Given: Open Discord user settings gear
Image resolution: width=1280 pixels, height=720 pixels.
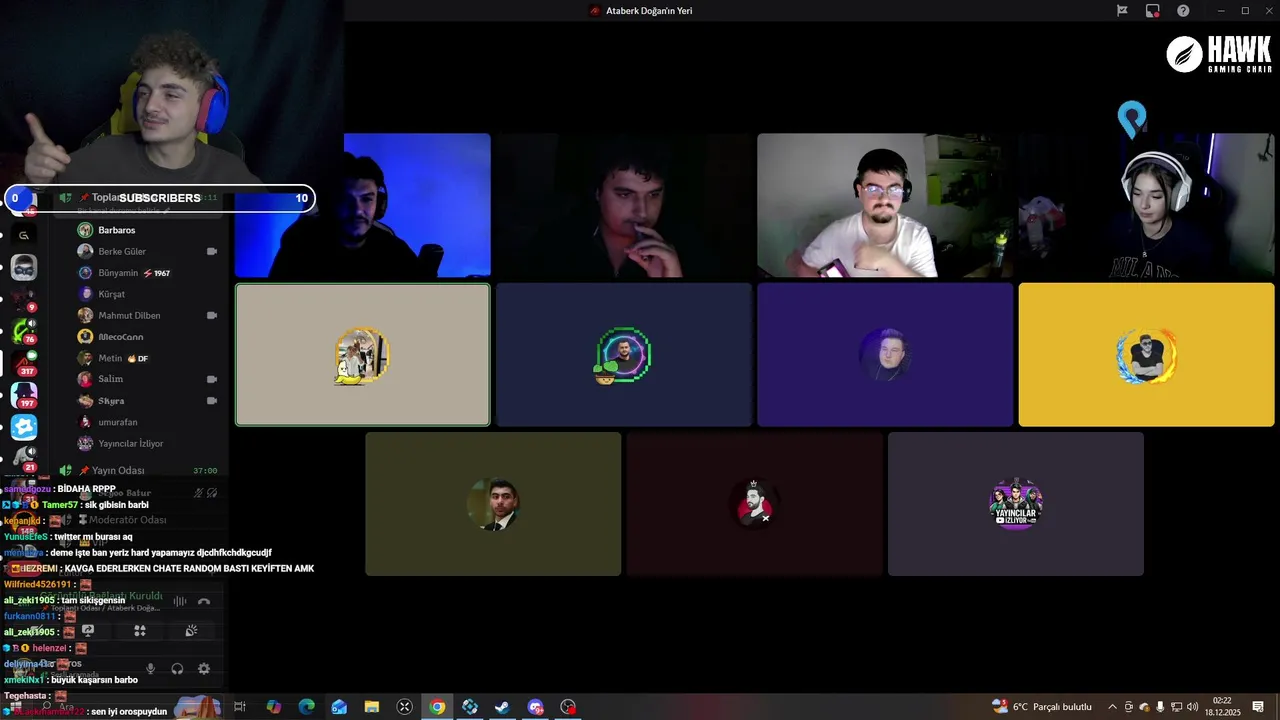Looking at the screenshot, I should (x=204, y=669).
